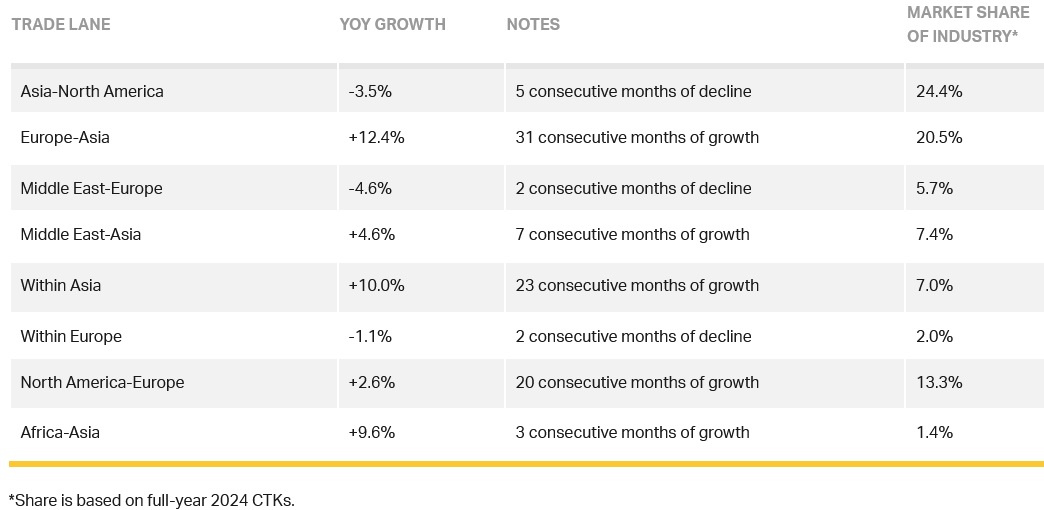Click the Africa-Asia row label
Viewport: 1044px width, 510px height.
pyautogui.click(x=60, y=432)
